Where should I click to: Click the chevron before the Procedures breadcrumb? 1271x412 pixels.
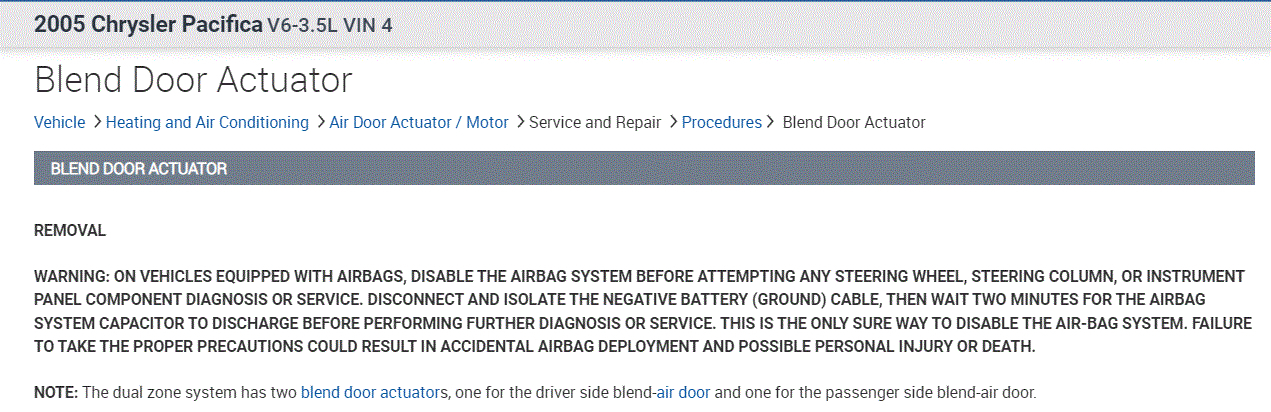pyautogui.click(x=674, y=122)
